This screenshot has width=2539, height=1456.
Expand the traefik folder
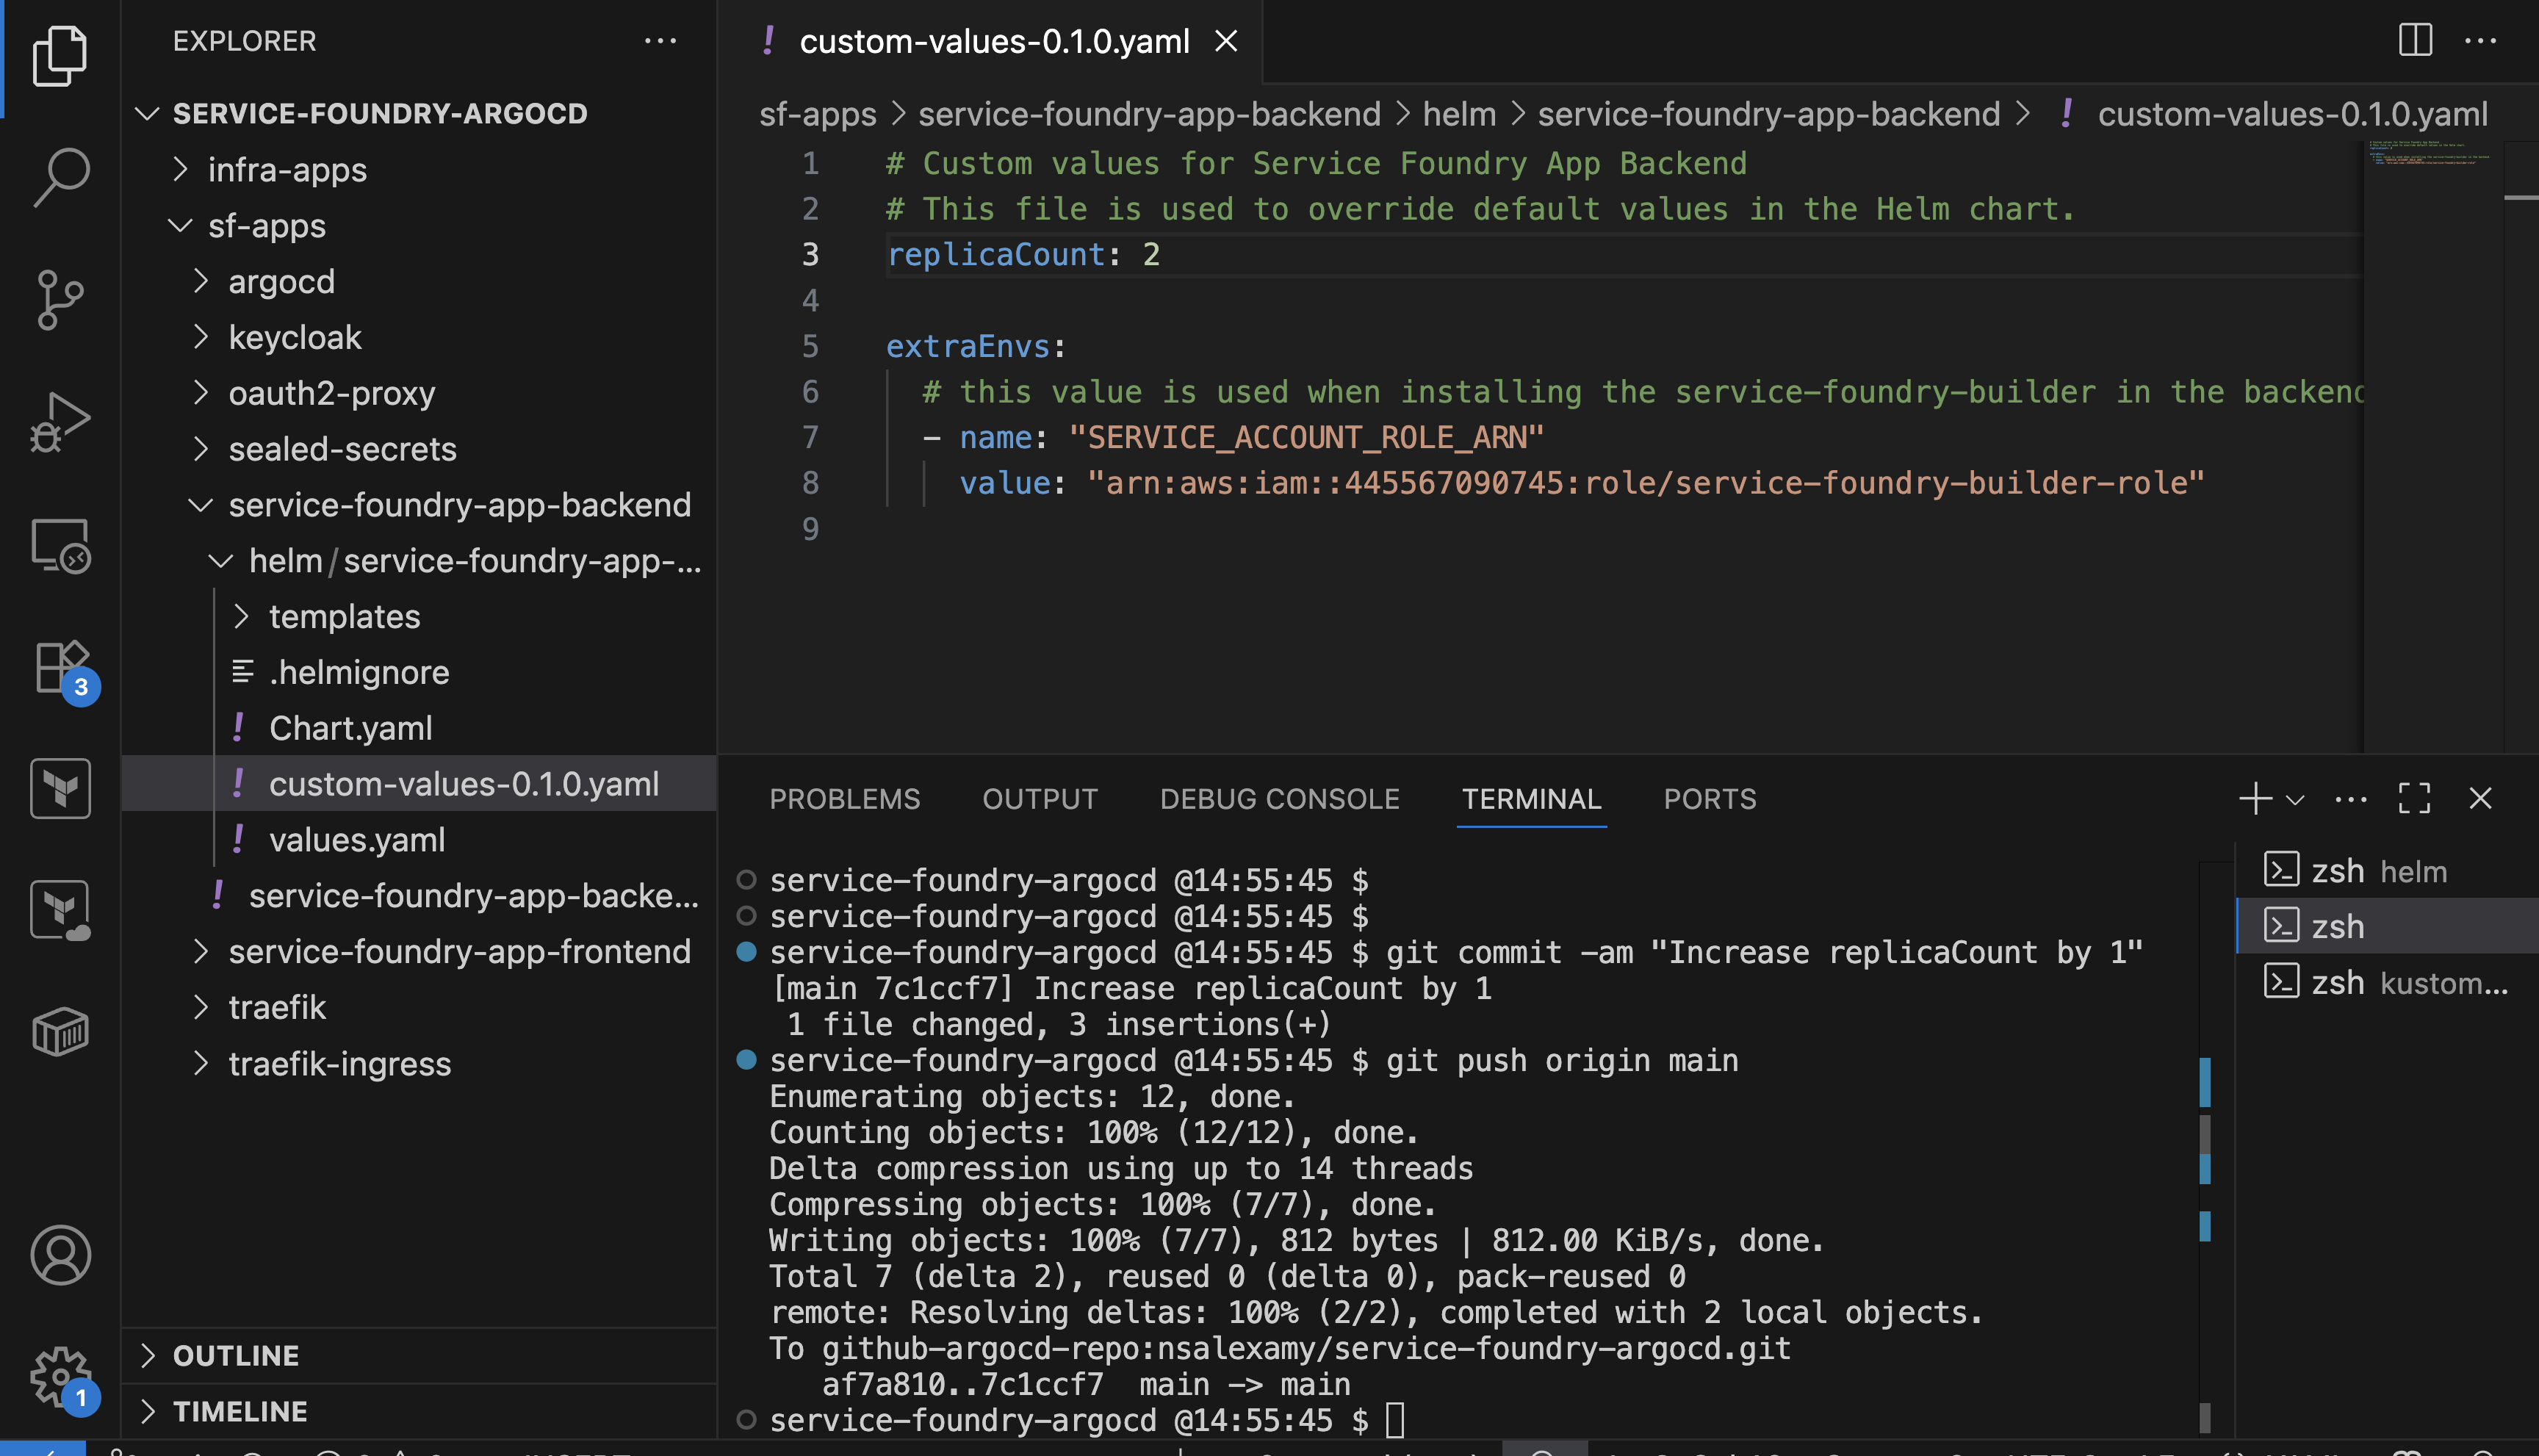(419, 1007)
